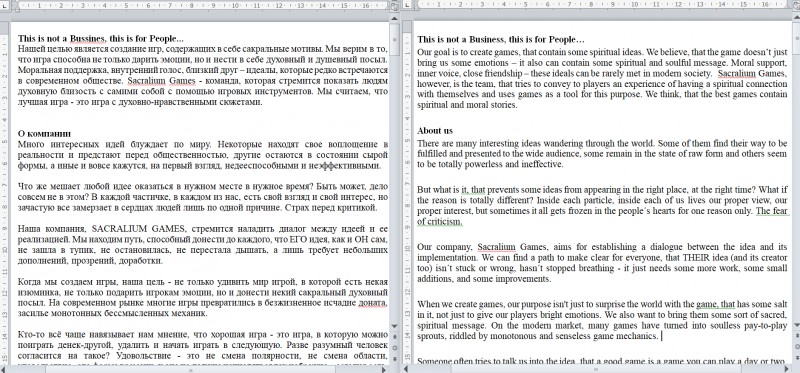Click the underlined "Sacralium" in the left first paragraph
Image resolution: width=800 pixels, height=373 pixels.
(x=146, y=81)
